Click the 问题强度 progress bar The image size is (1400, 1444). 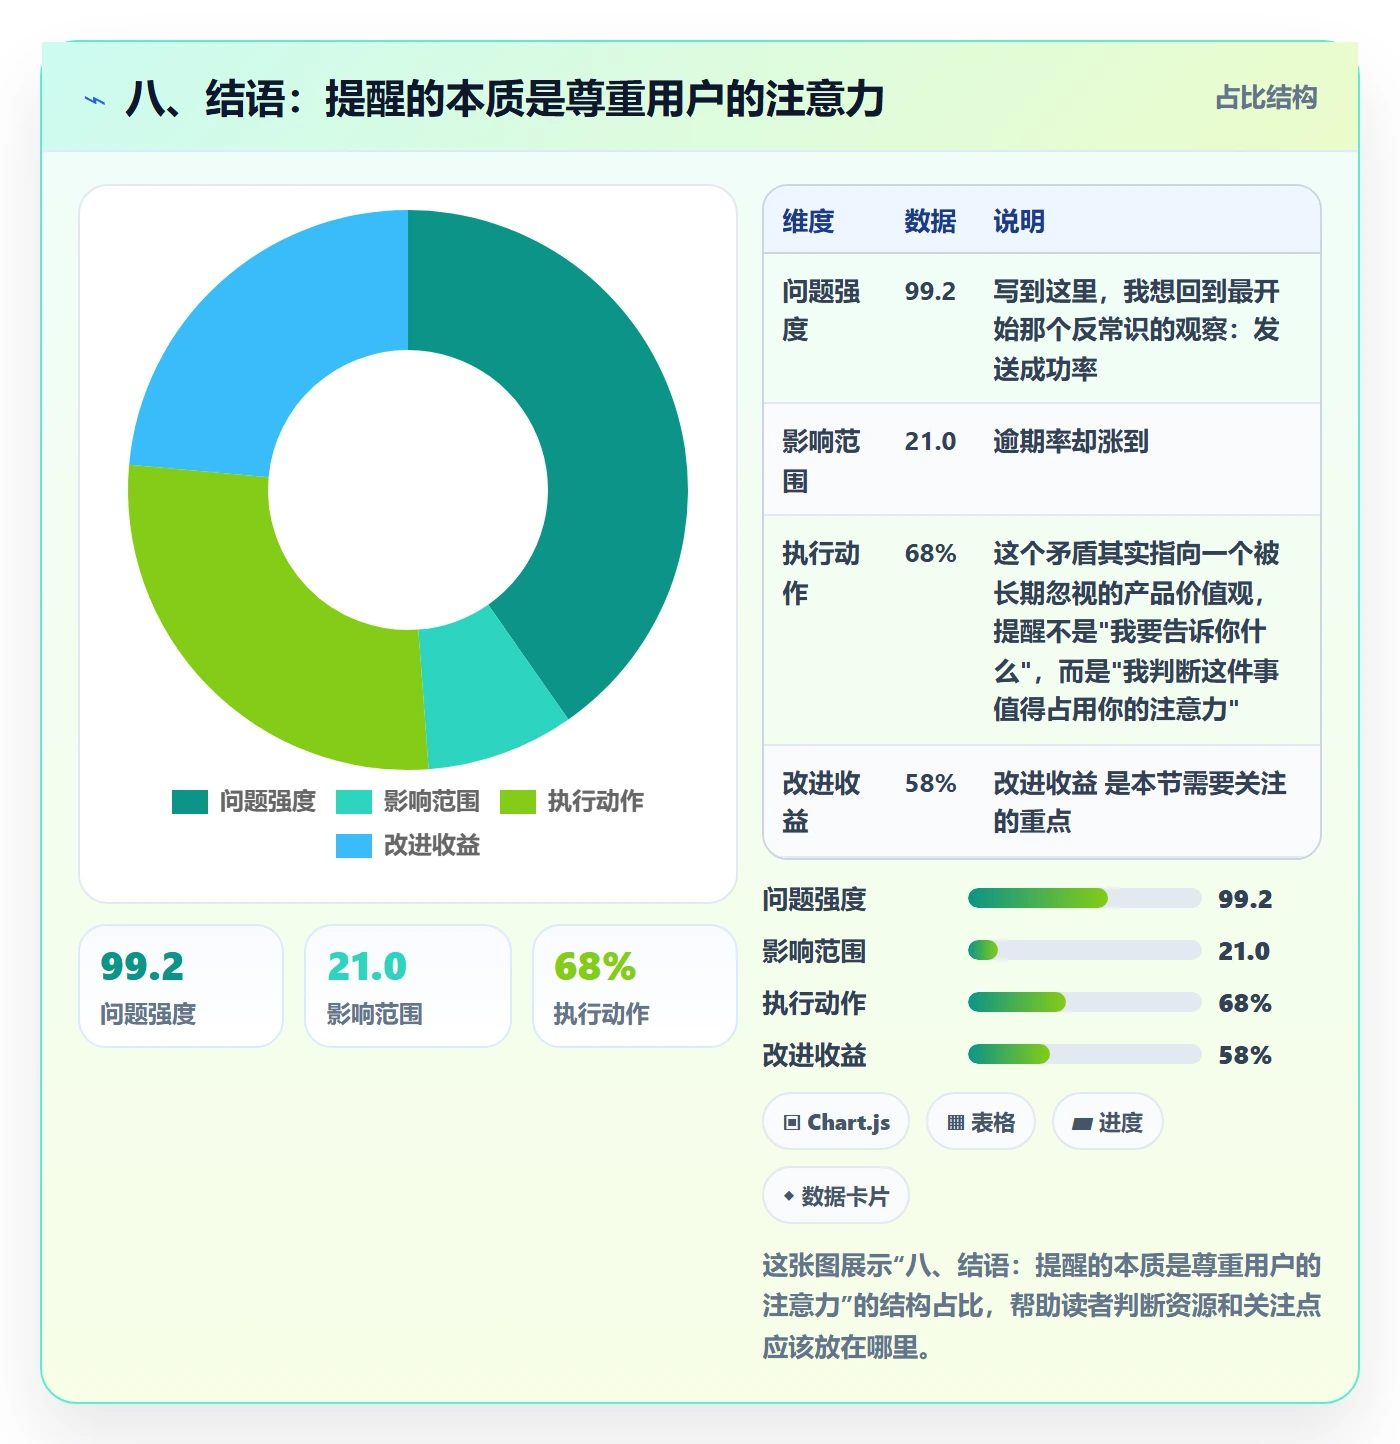coord(1084,898)
